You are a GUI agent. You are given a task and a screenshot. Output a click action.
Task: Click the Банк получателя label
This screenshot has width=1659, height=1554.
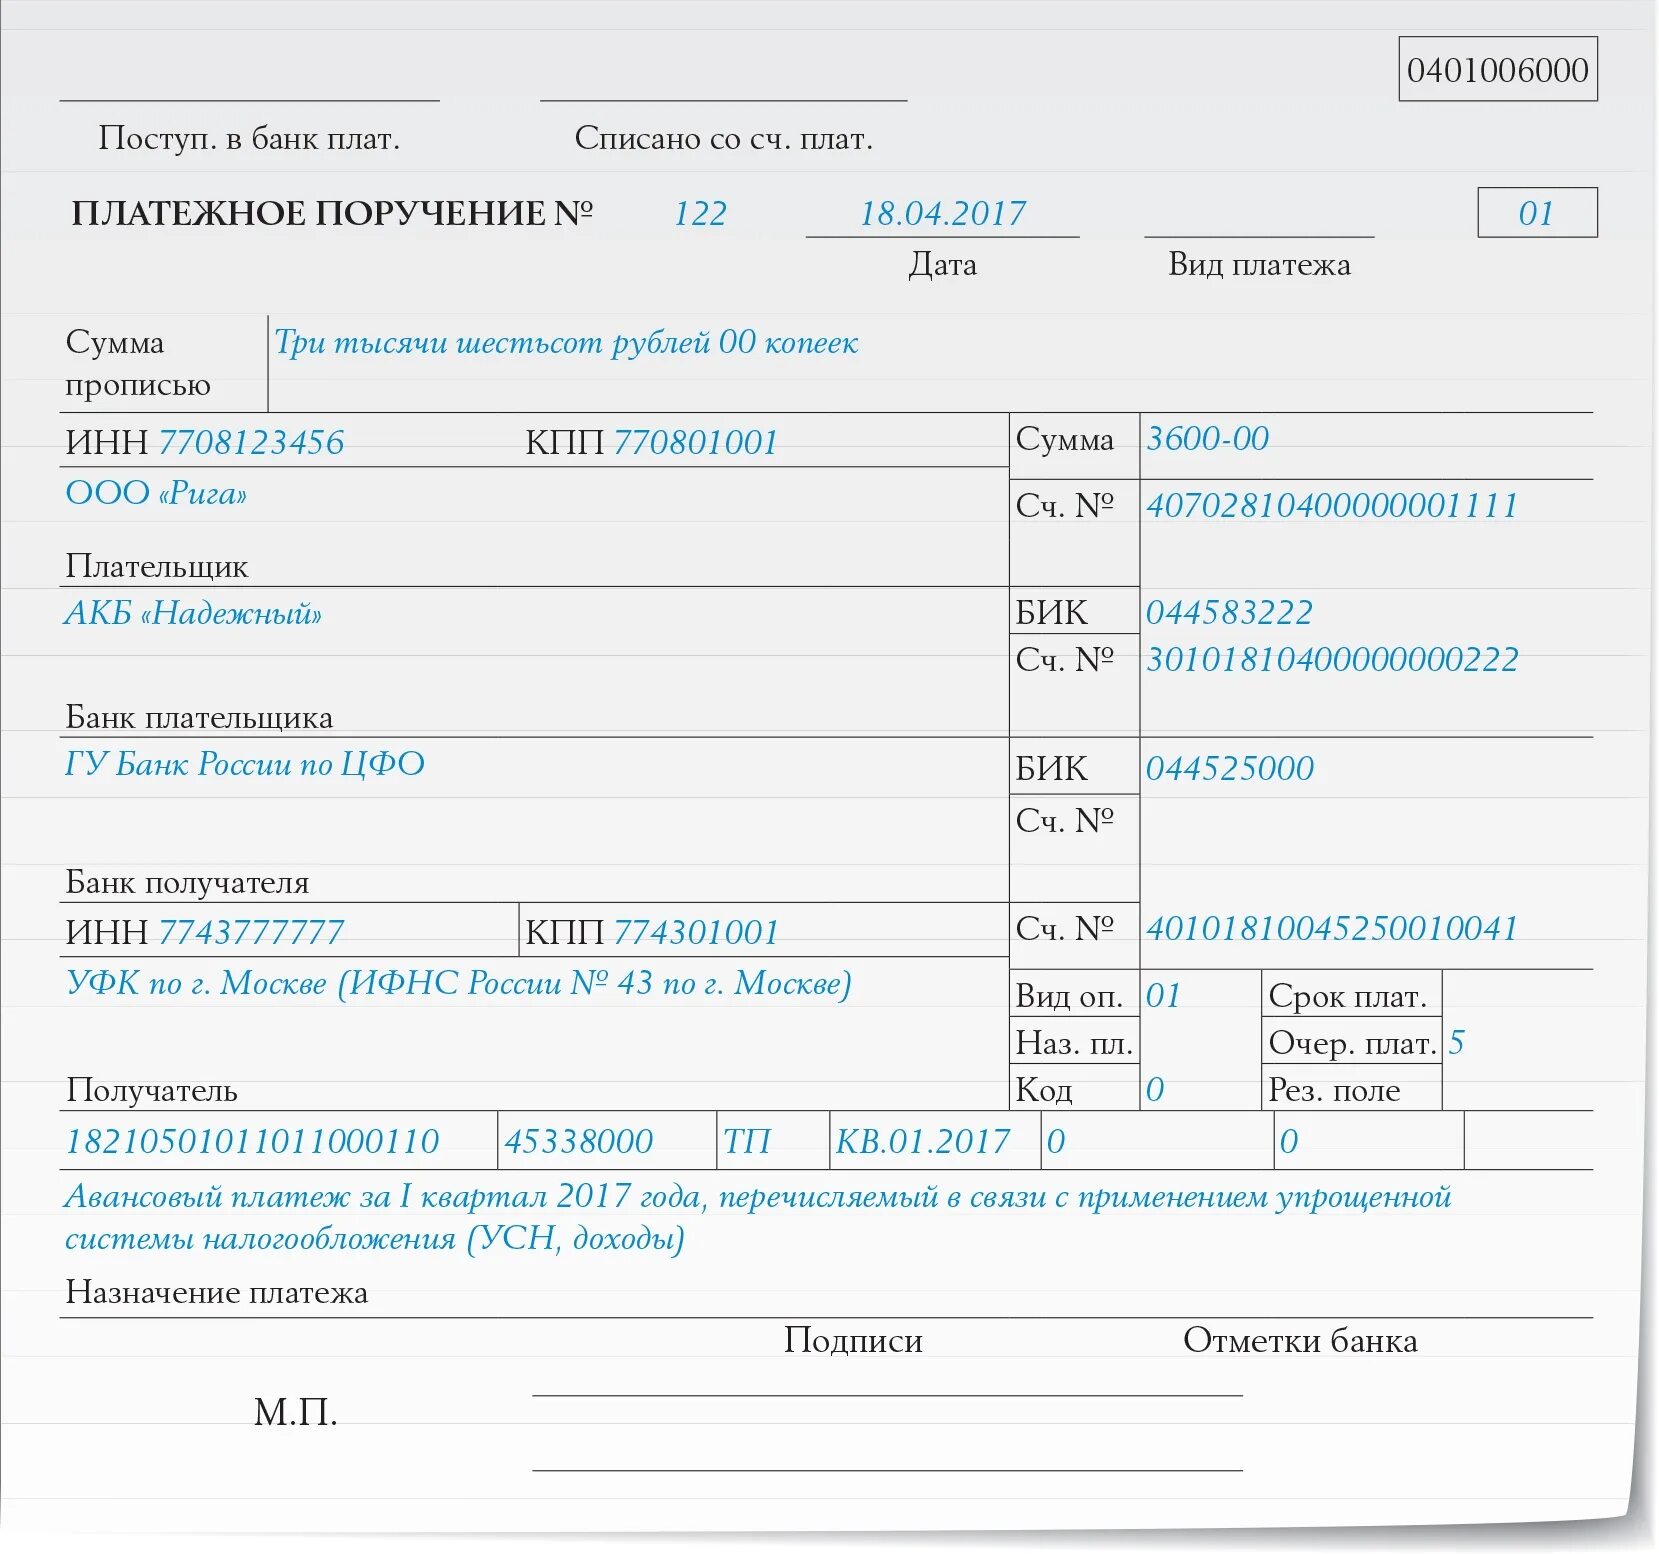click(187, 882)
